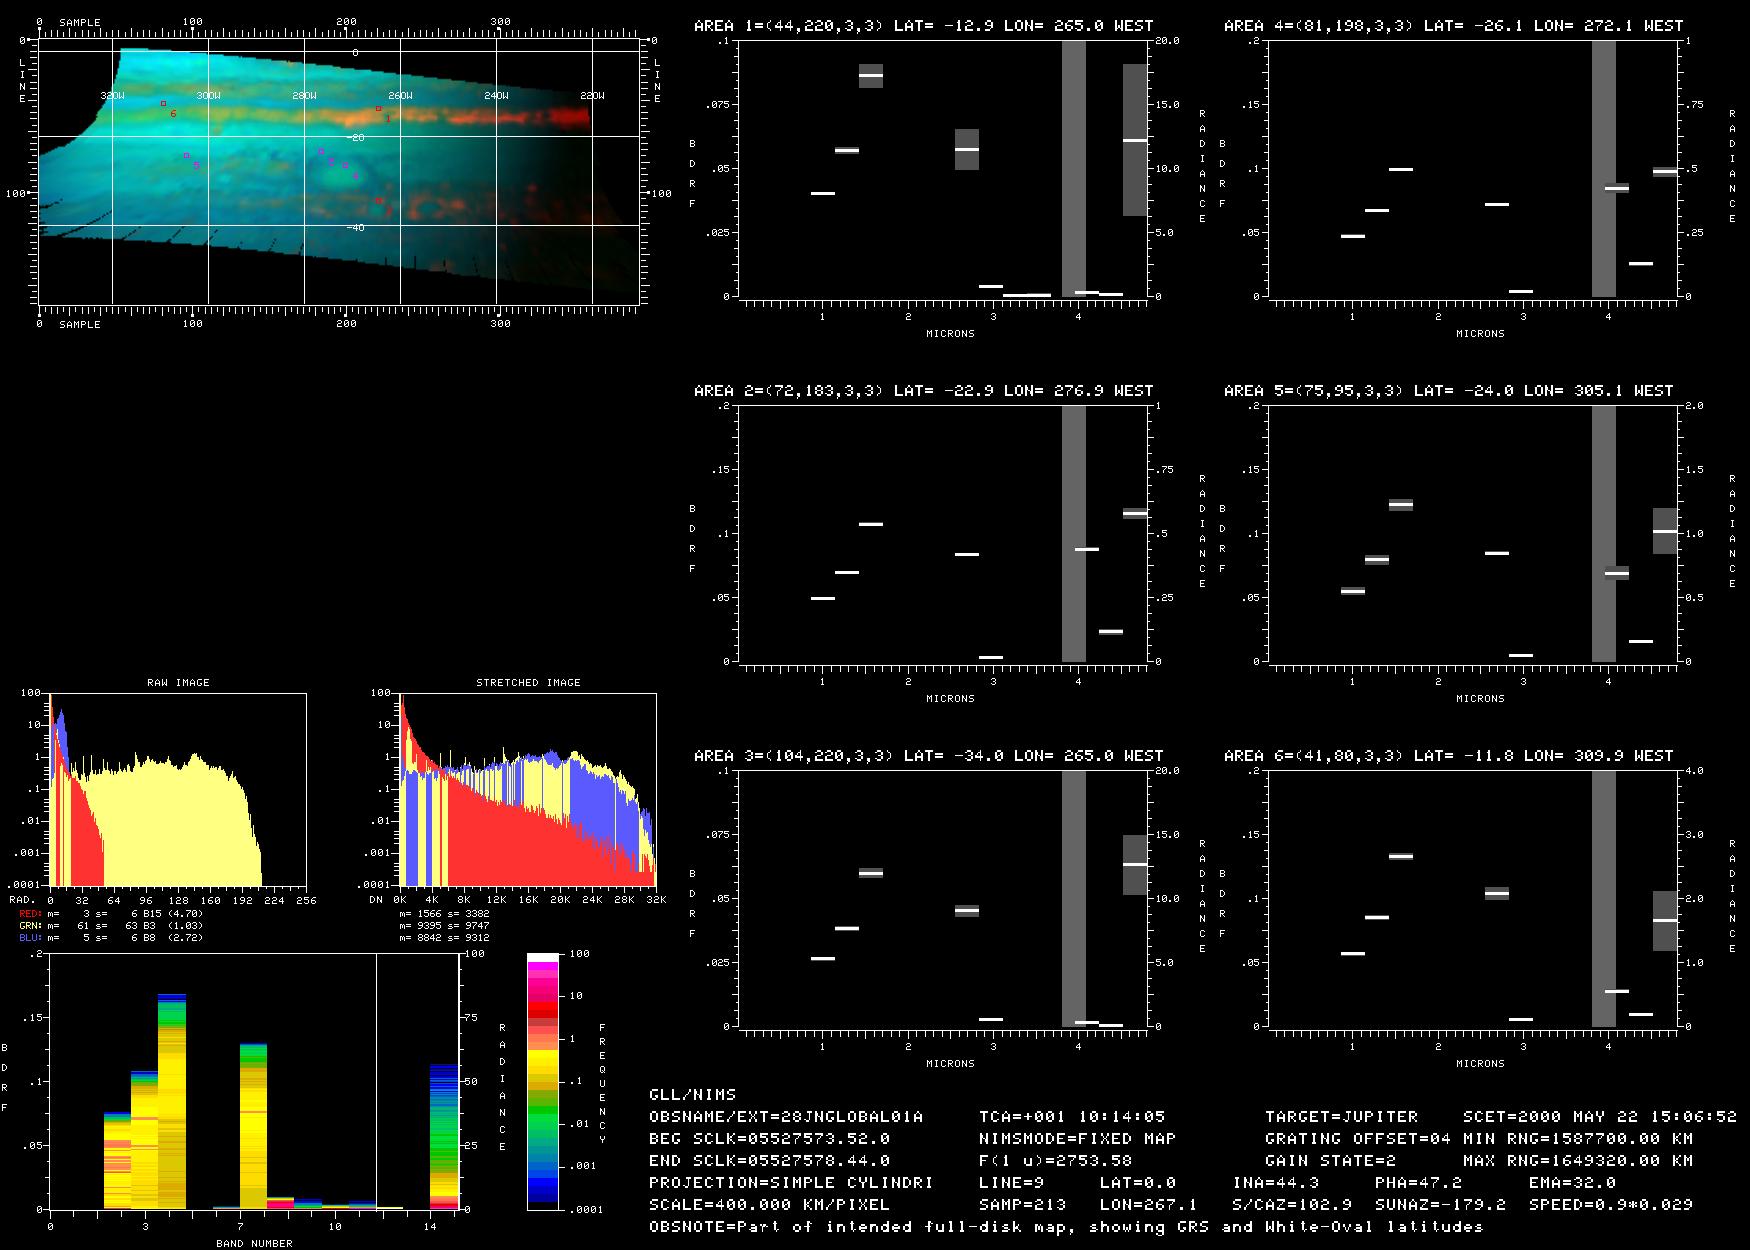
Task: Click the AREA 4 plot title
Action: click(x=1453, y=25)
